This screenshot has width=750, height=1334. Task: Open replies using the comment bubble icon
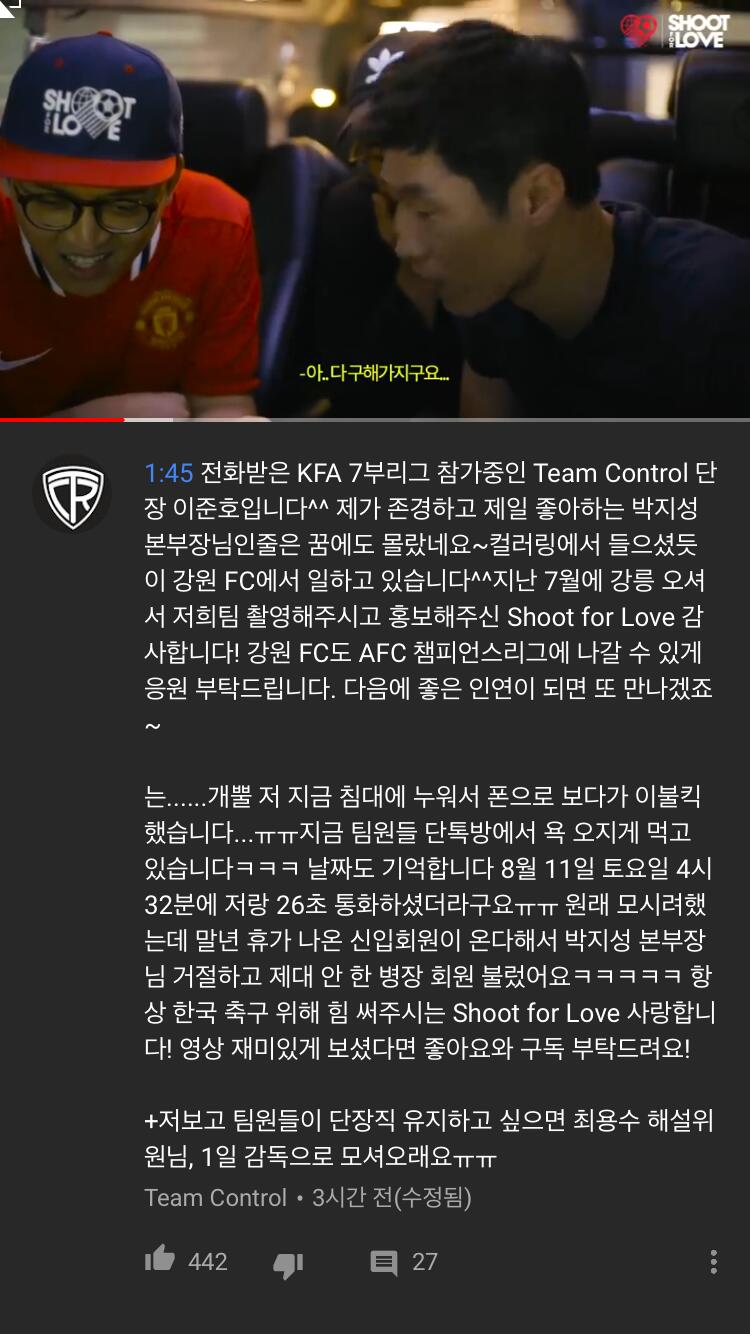click(x=384, y=1263)
